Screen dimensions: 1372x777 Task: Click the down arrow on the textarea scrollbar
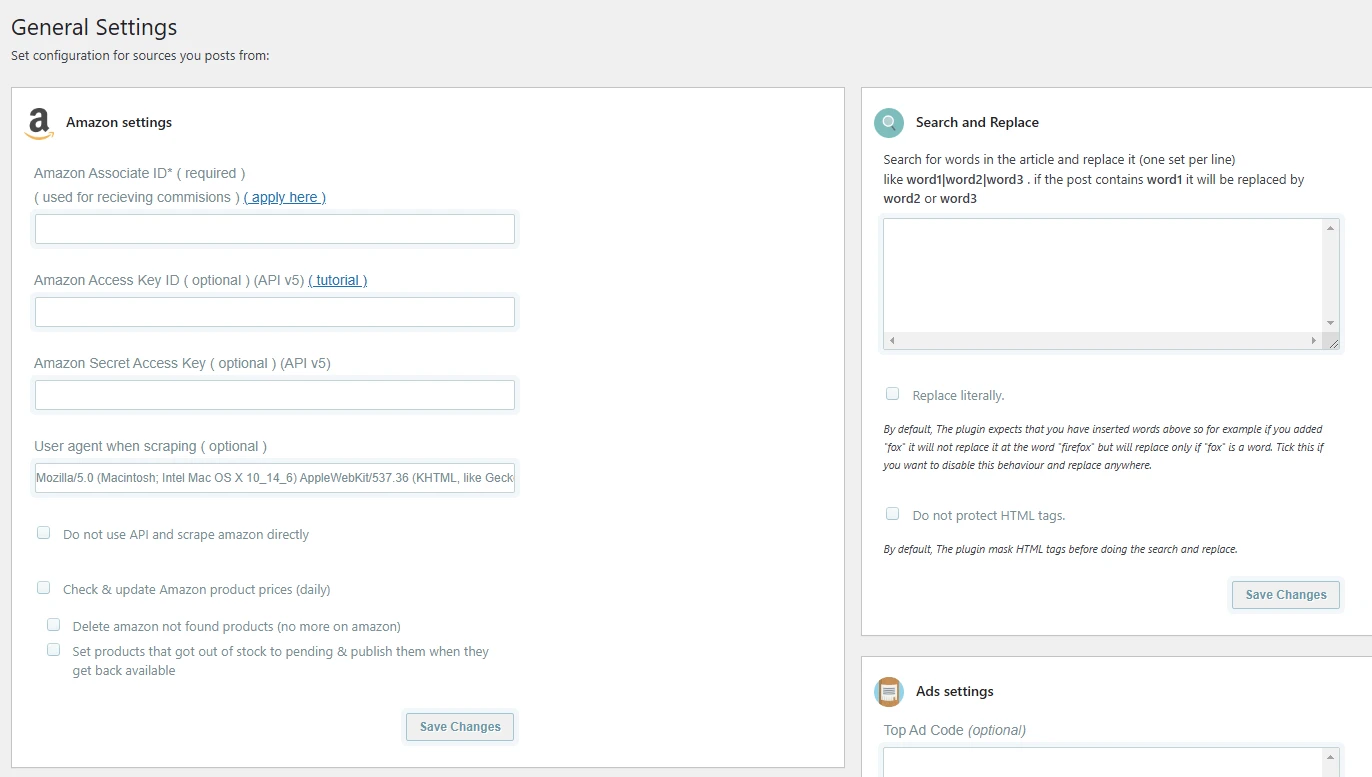coord(1330,323)
